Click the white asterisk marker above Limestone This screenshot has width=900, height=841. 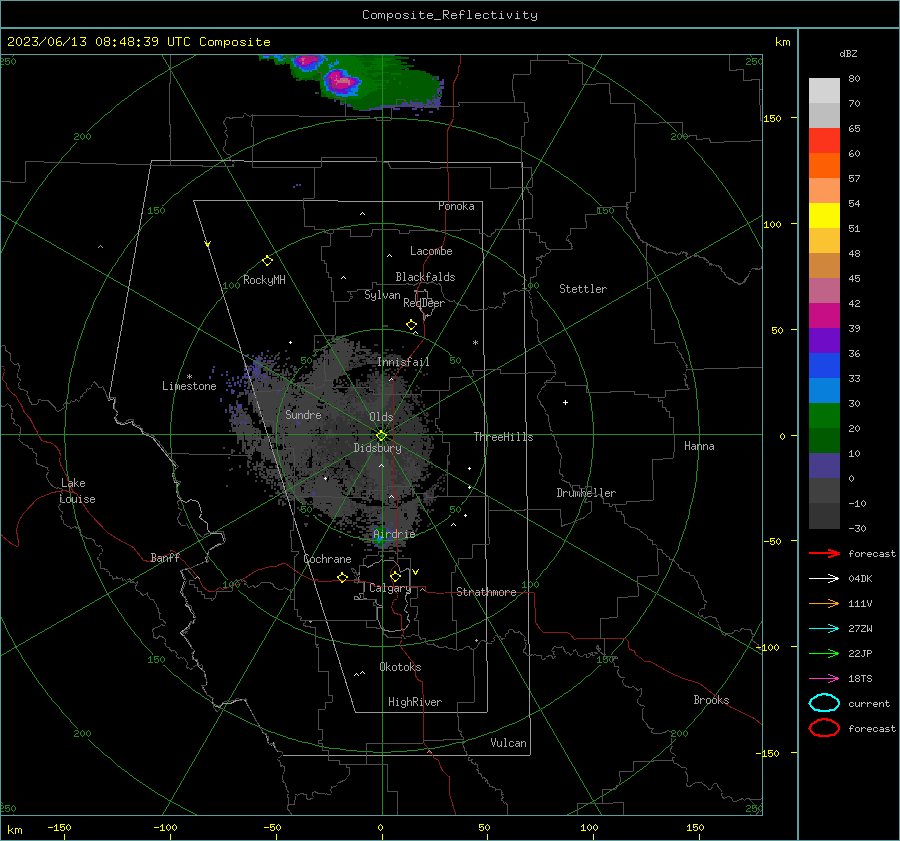189,377
